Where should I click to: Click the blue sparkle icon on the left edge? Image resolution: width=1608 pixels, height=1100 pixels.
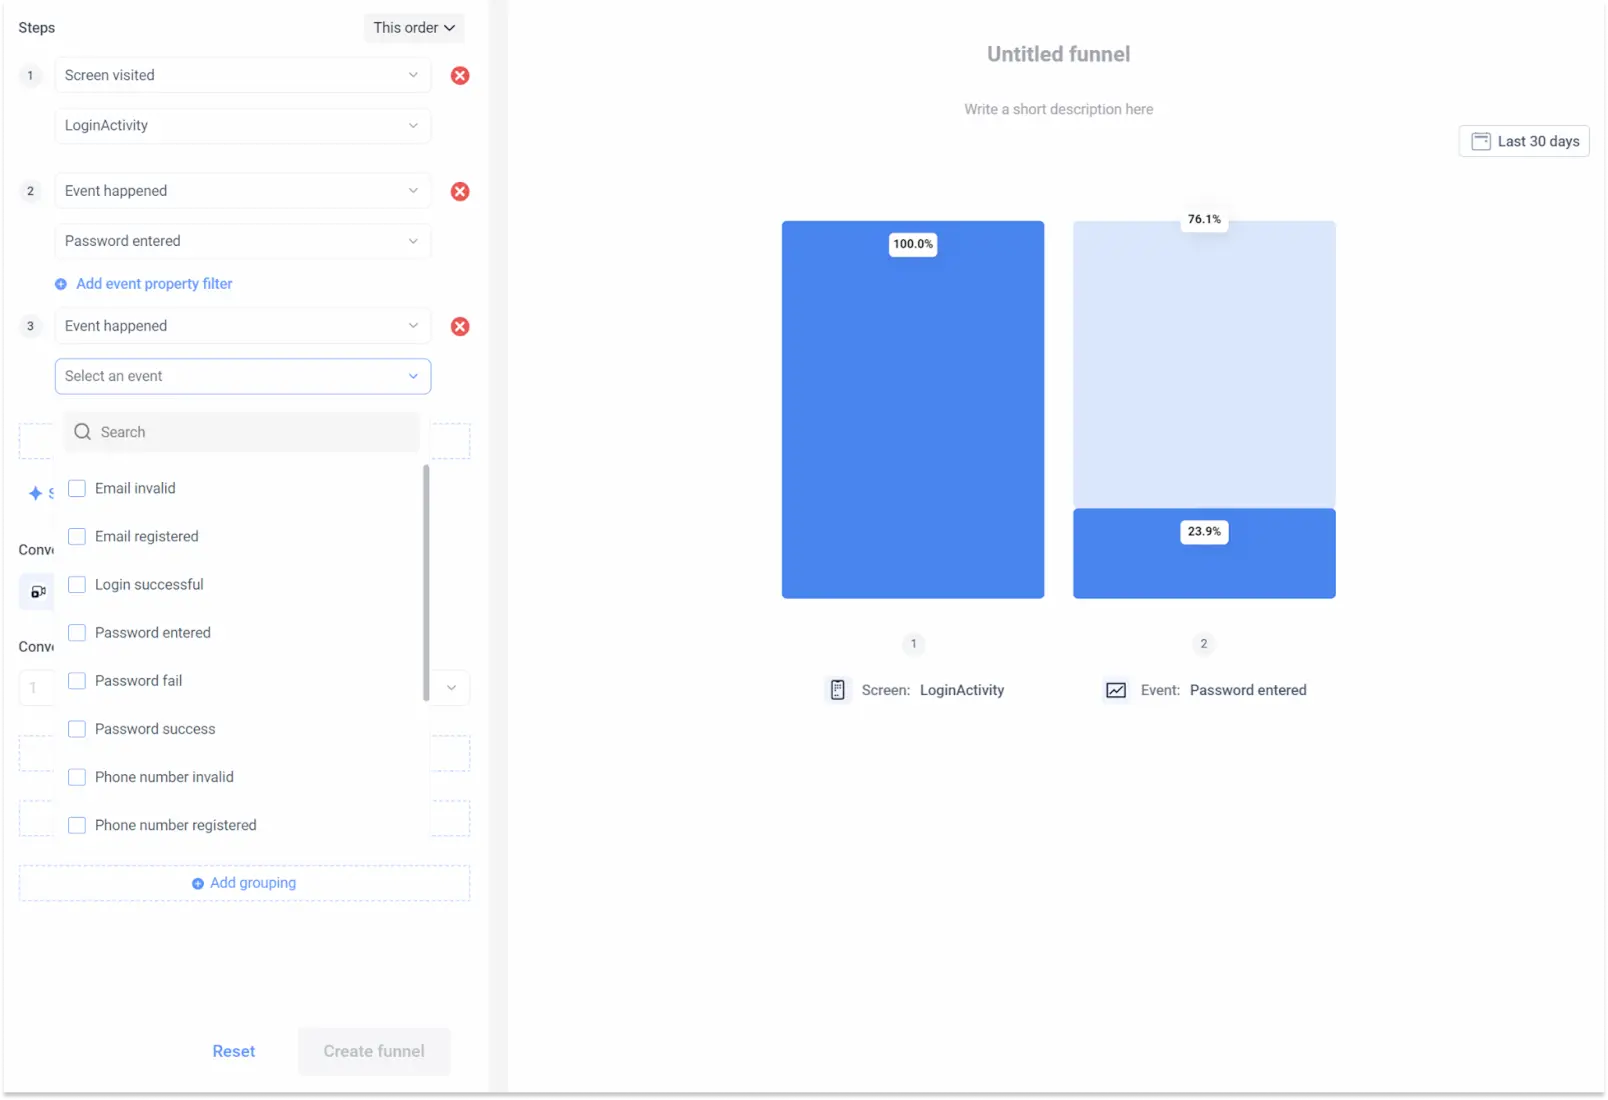tap(36, 493)
